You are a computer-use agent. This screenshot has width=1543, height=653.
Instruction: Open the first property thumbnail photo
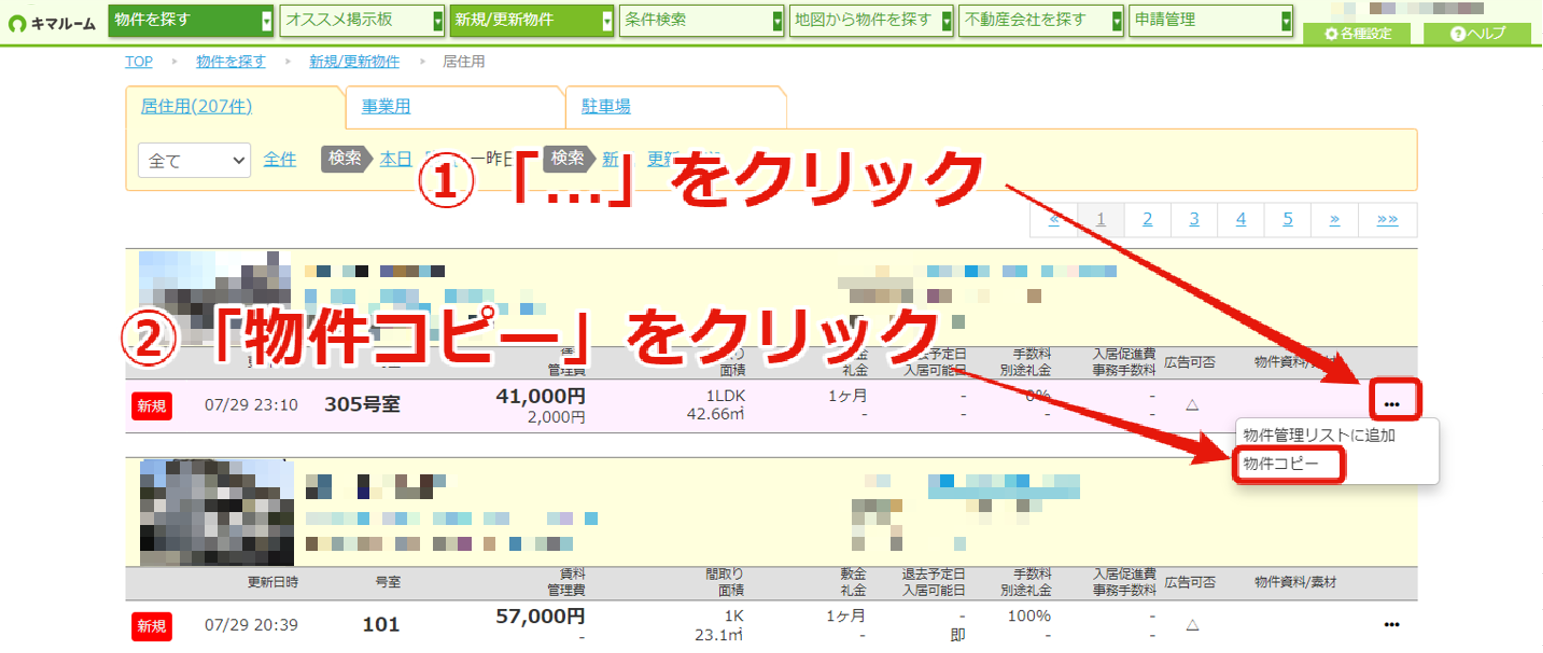(x=215, y=298)
